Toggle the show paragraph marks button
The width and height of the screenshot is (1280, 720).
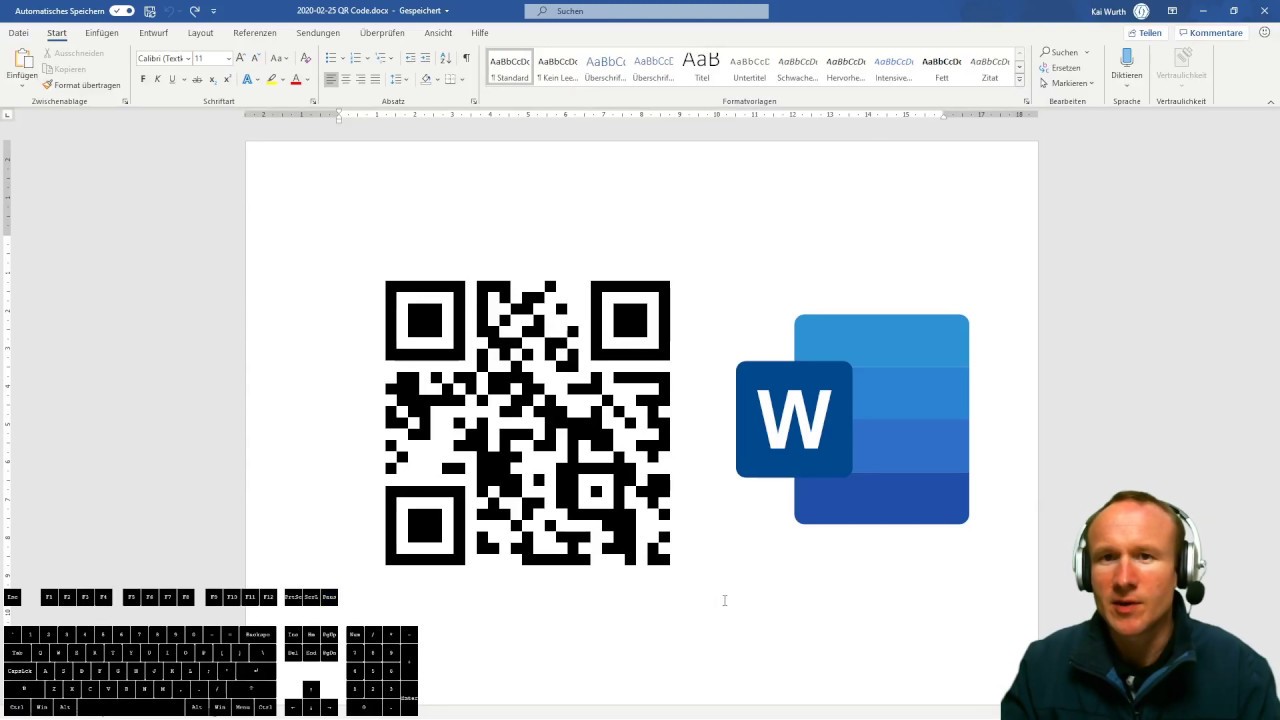(466, 58)
